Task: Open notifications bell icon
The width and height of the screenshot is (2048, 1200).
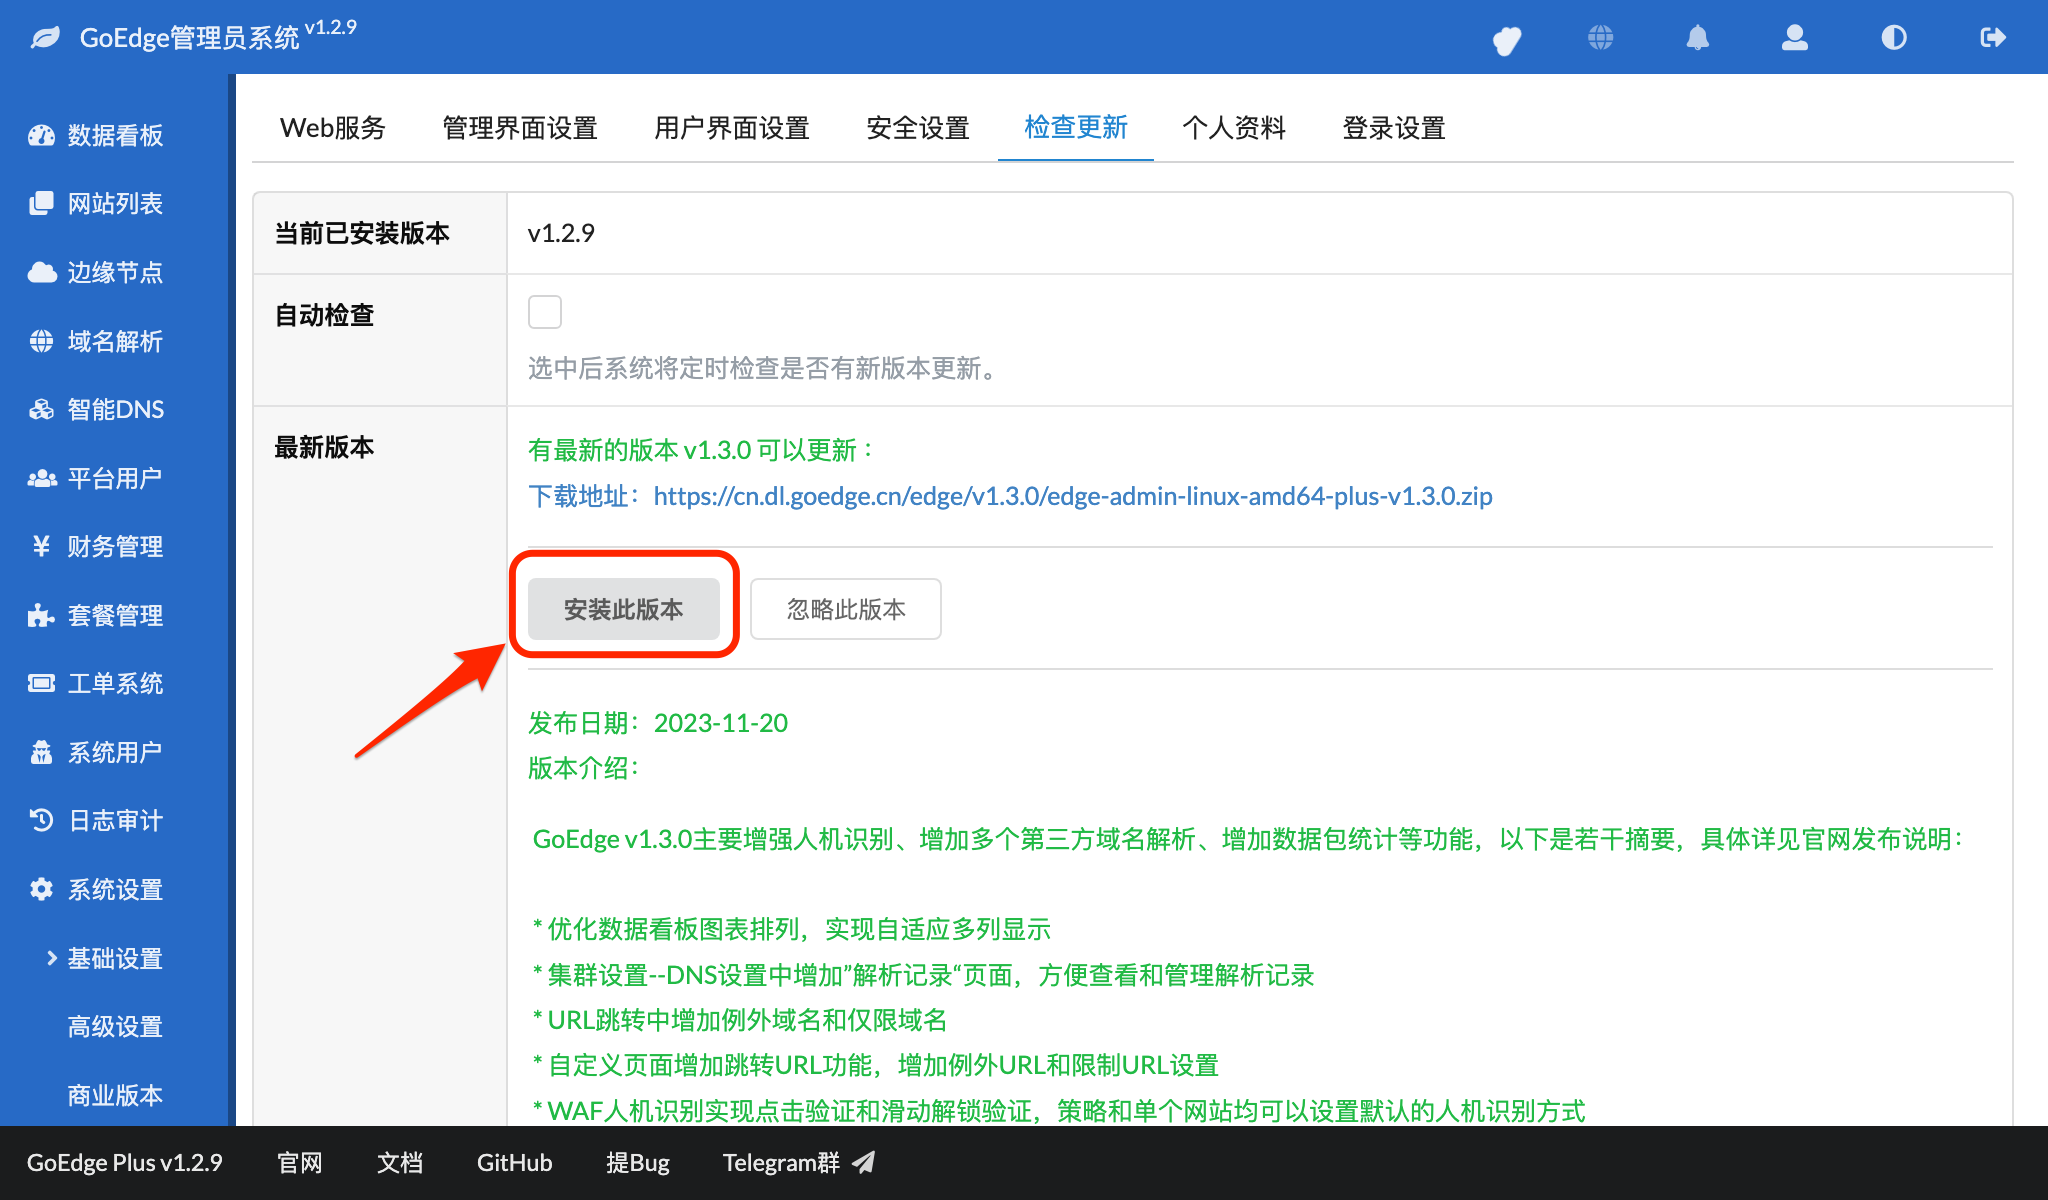Action: 1698,38
